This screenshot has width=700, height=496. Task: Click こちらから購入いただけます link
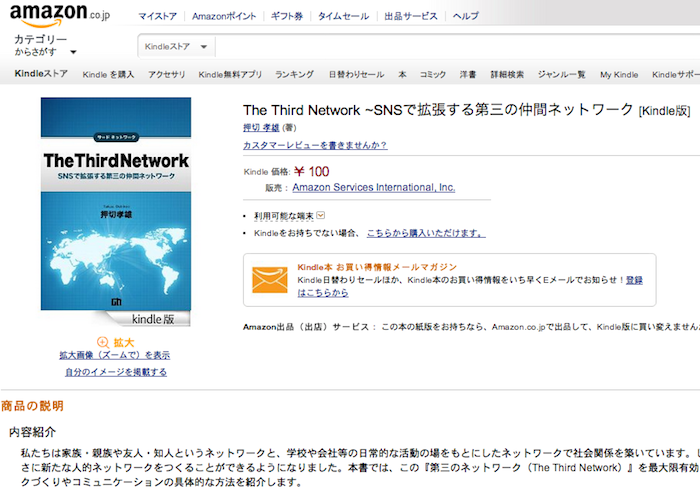(426, 233)
